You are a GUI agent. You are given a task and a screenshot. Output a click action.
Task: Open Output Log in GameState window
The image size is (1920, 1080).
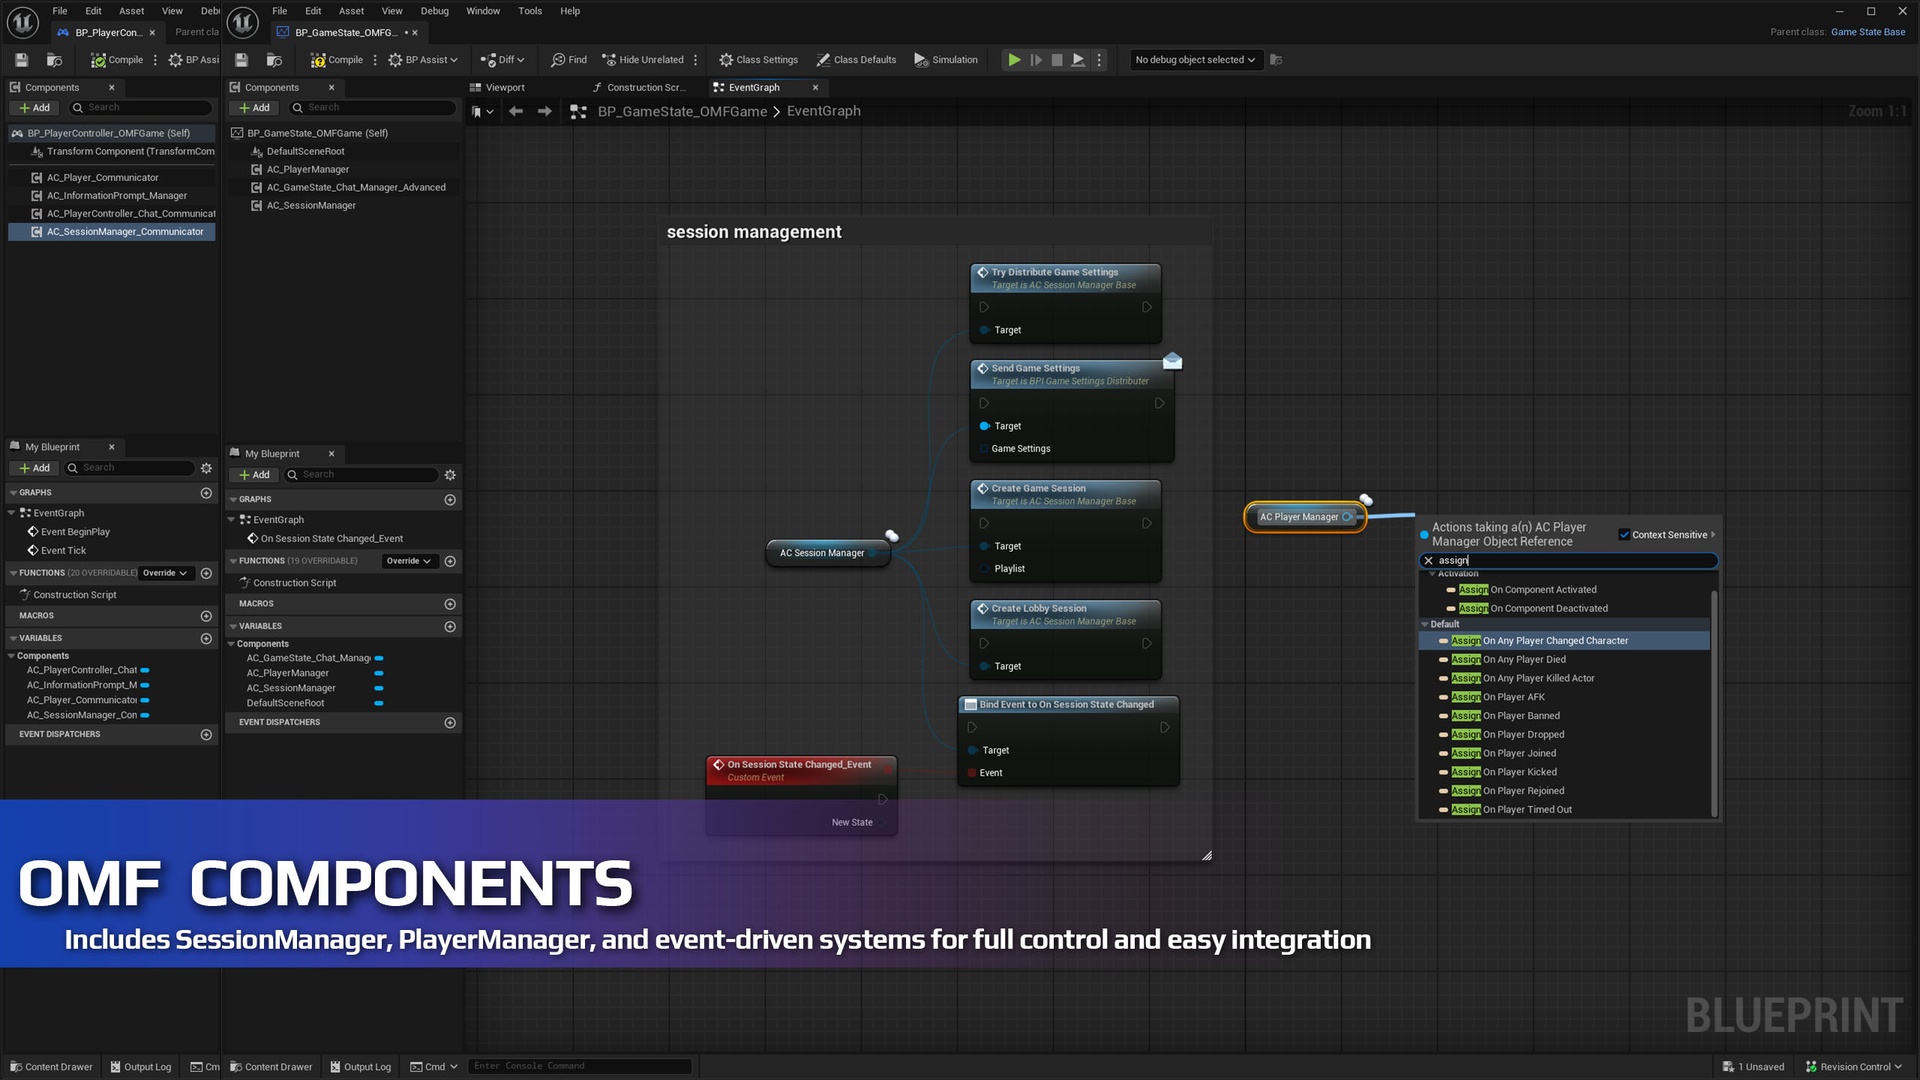click(361, 1067)
